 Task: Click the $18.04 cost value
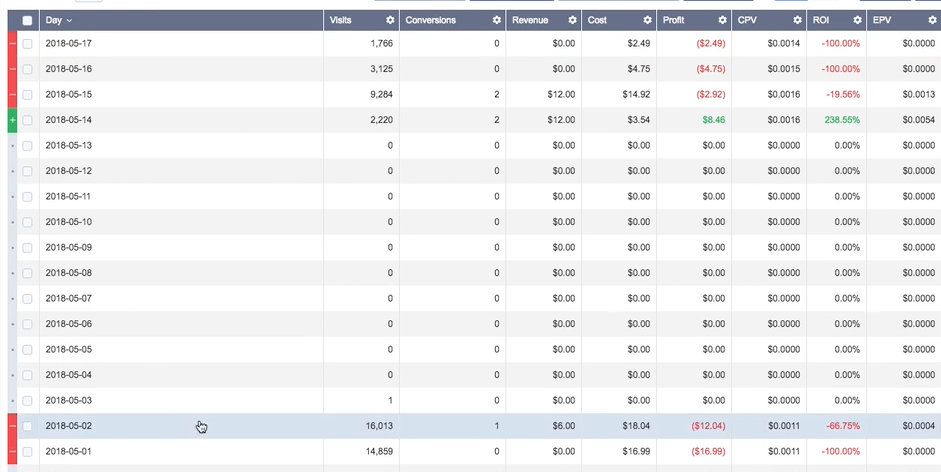coord(636,426)
